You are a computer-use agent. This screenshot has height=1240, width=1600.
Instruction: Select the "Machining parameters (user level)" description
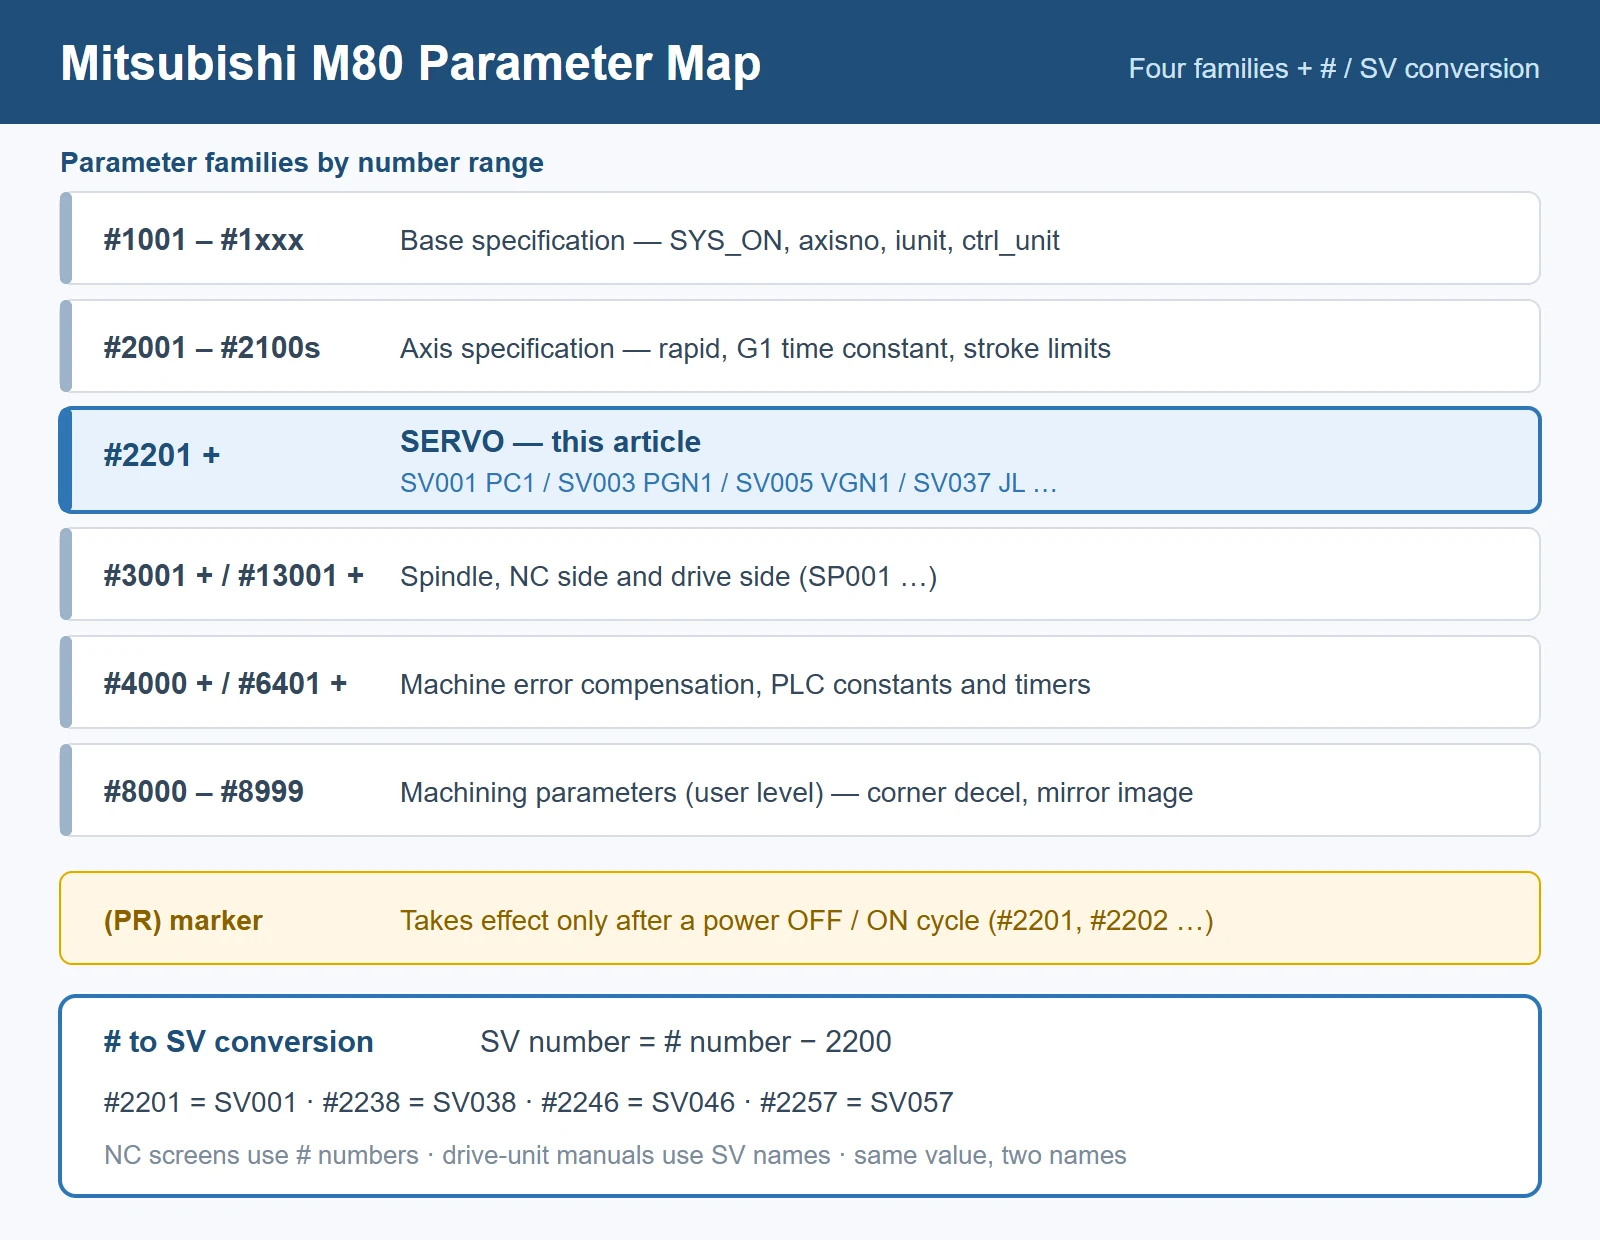pos(796,793)
